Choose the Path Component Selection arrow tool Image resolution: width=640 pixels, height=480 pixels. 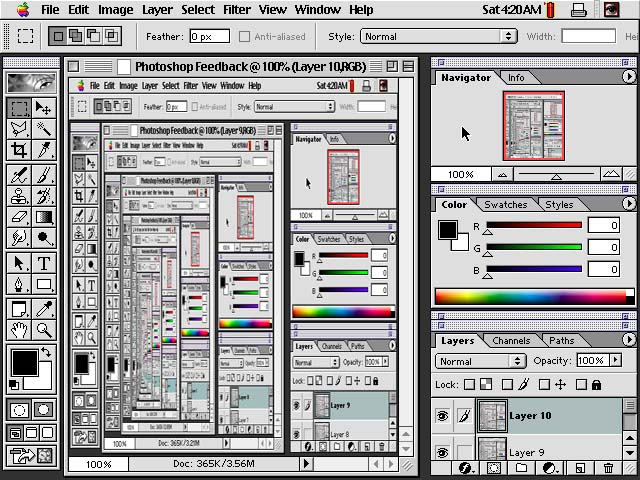[19, 263]
